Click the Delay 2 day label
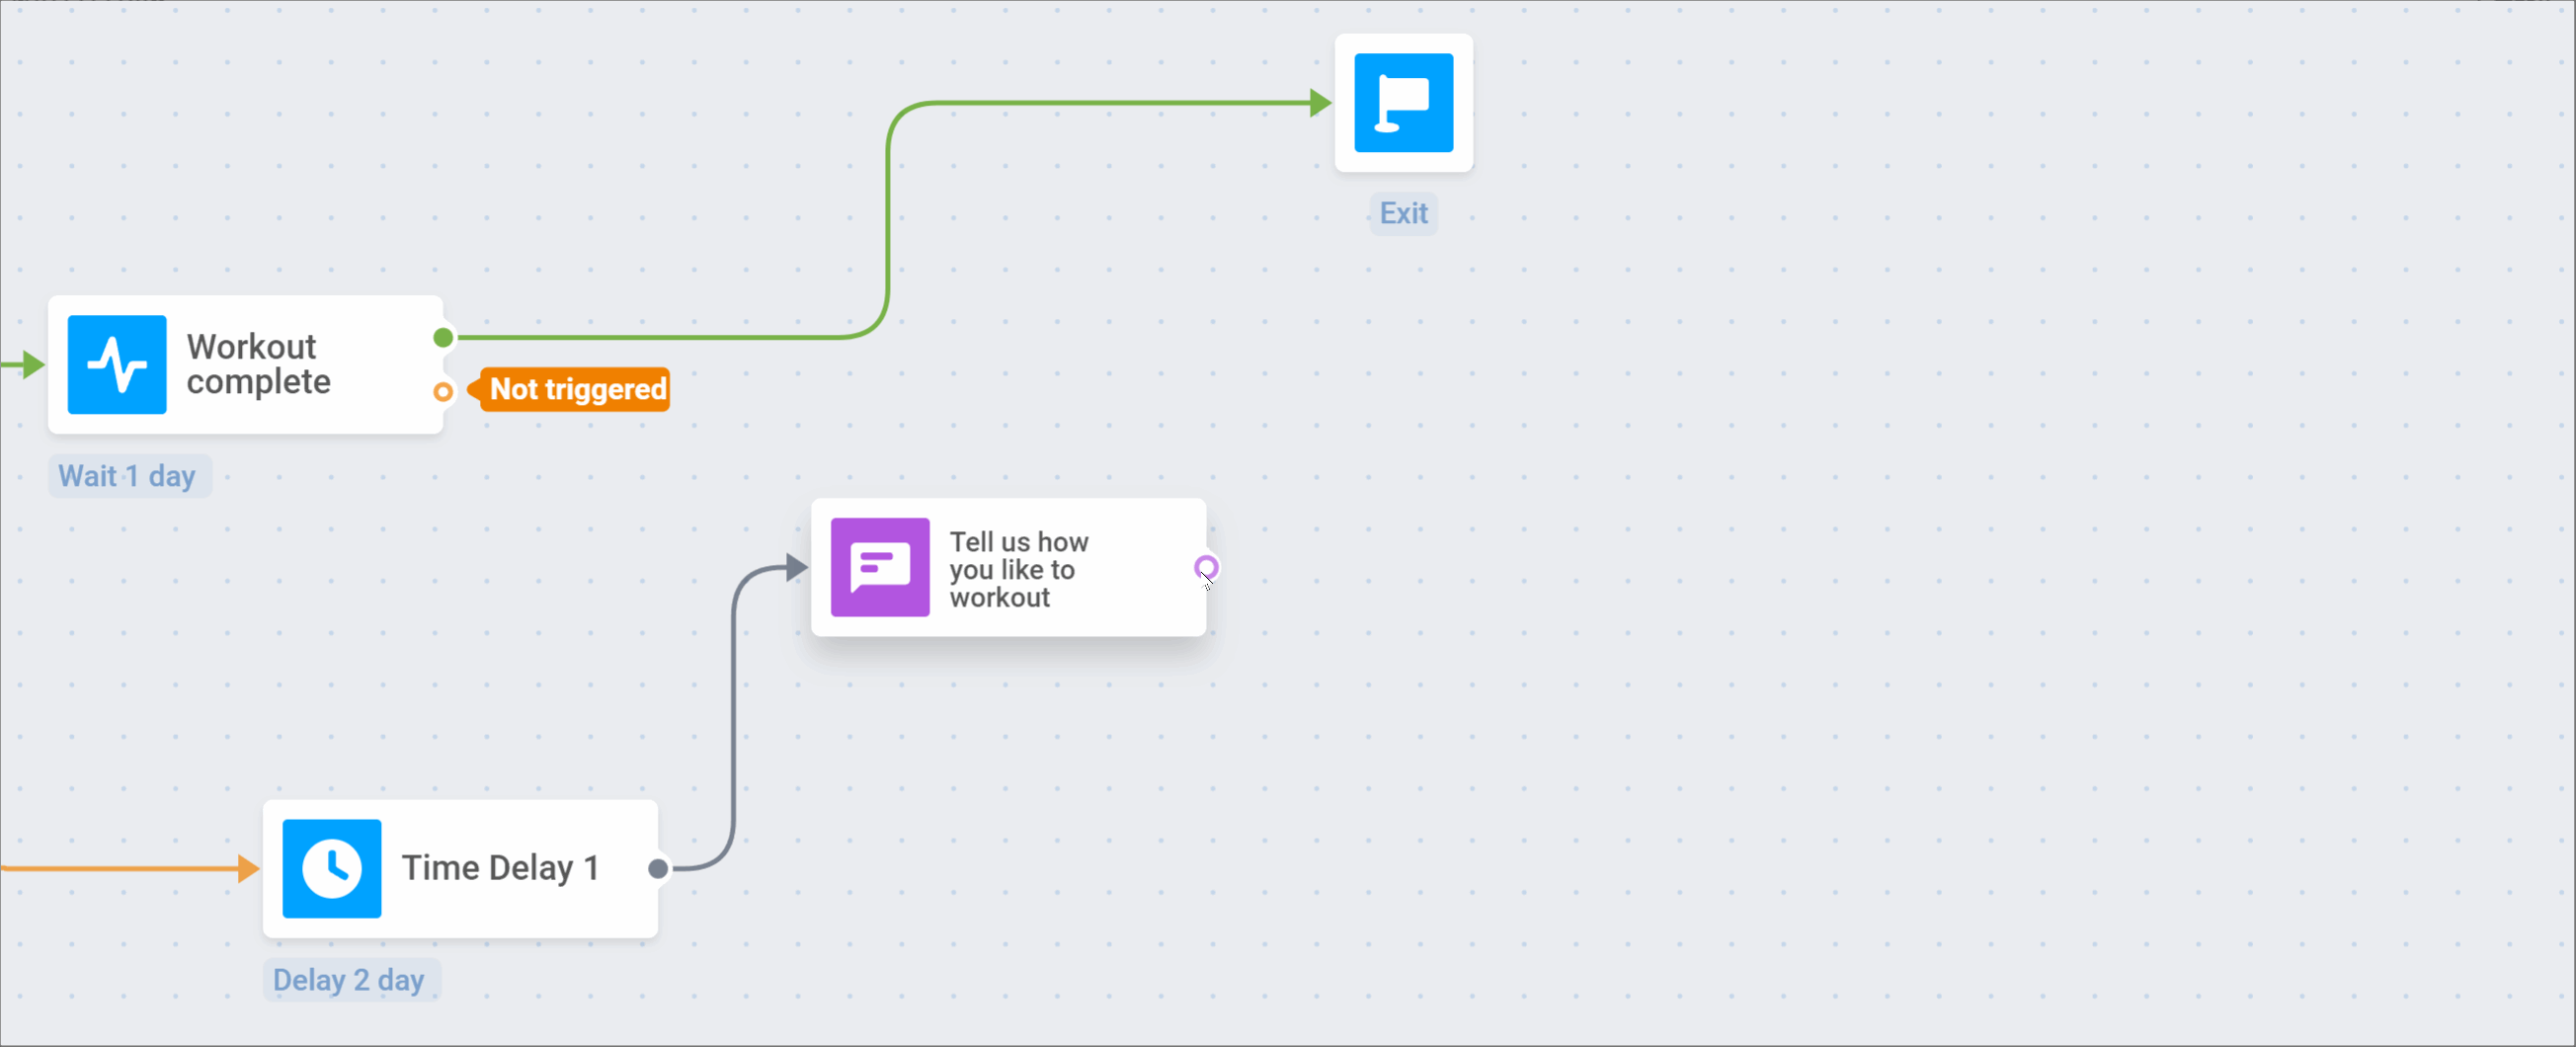The width and height of the screenshot is (2576, 1047). coord(350,980)
